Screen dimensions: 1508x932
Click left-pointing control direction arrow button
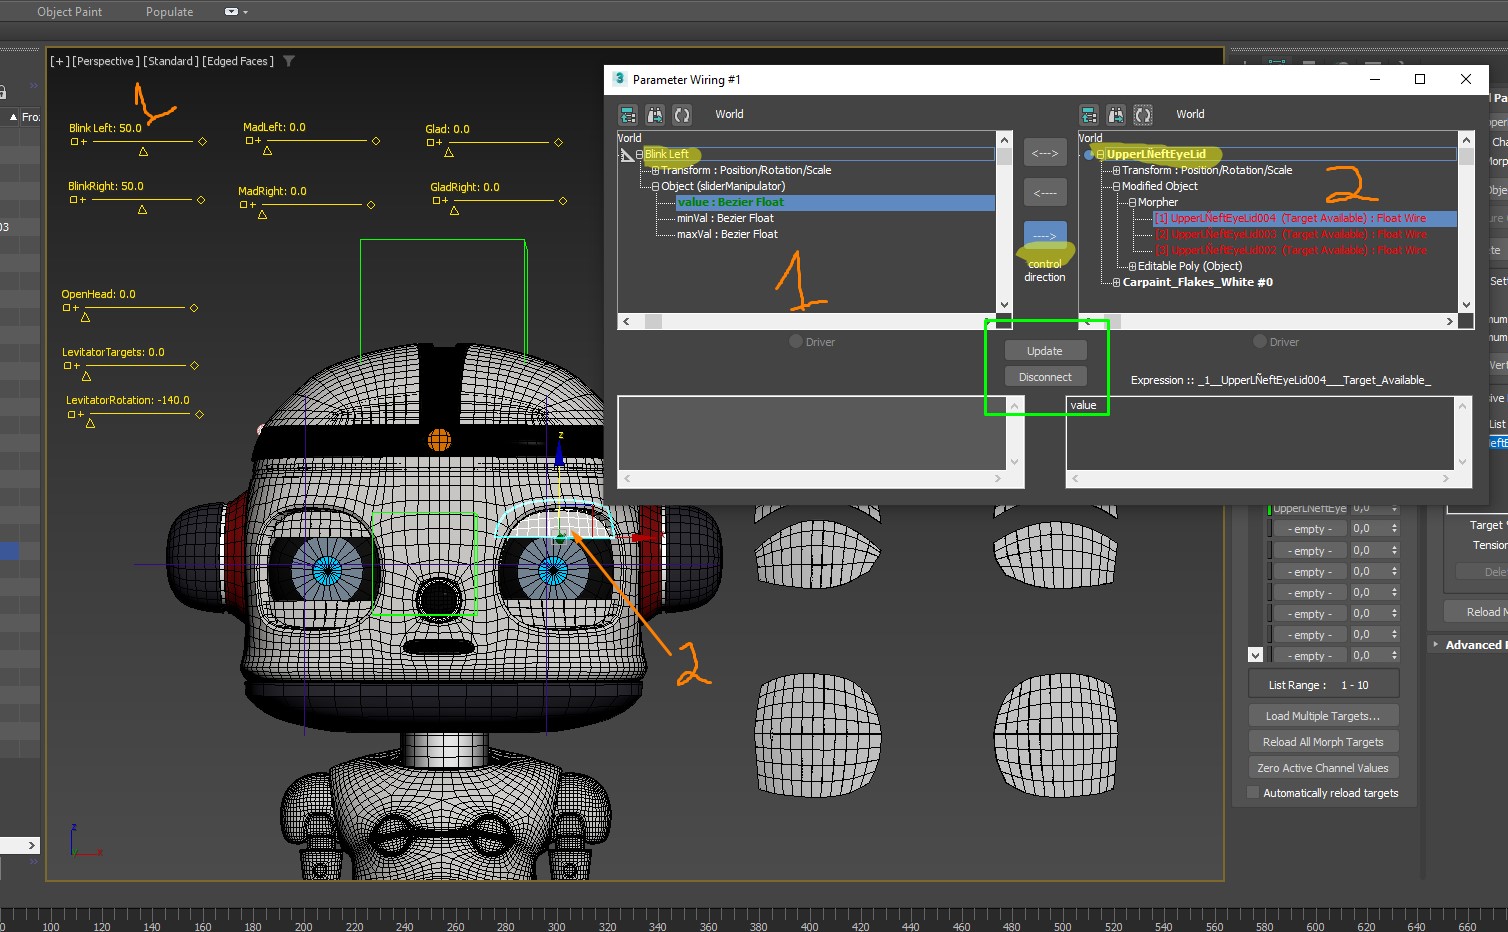(x=1045, y=193)
